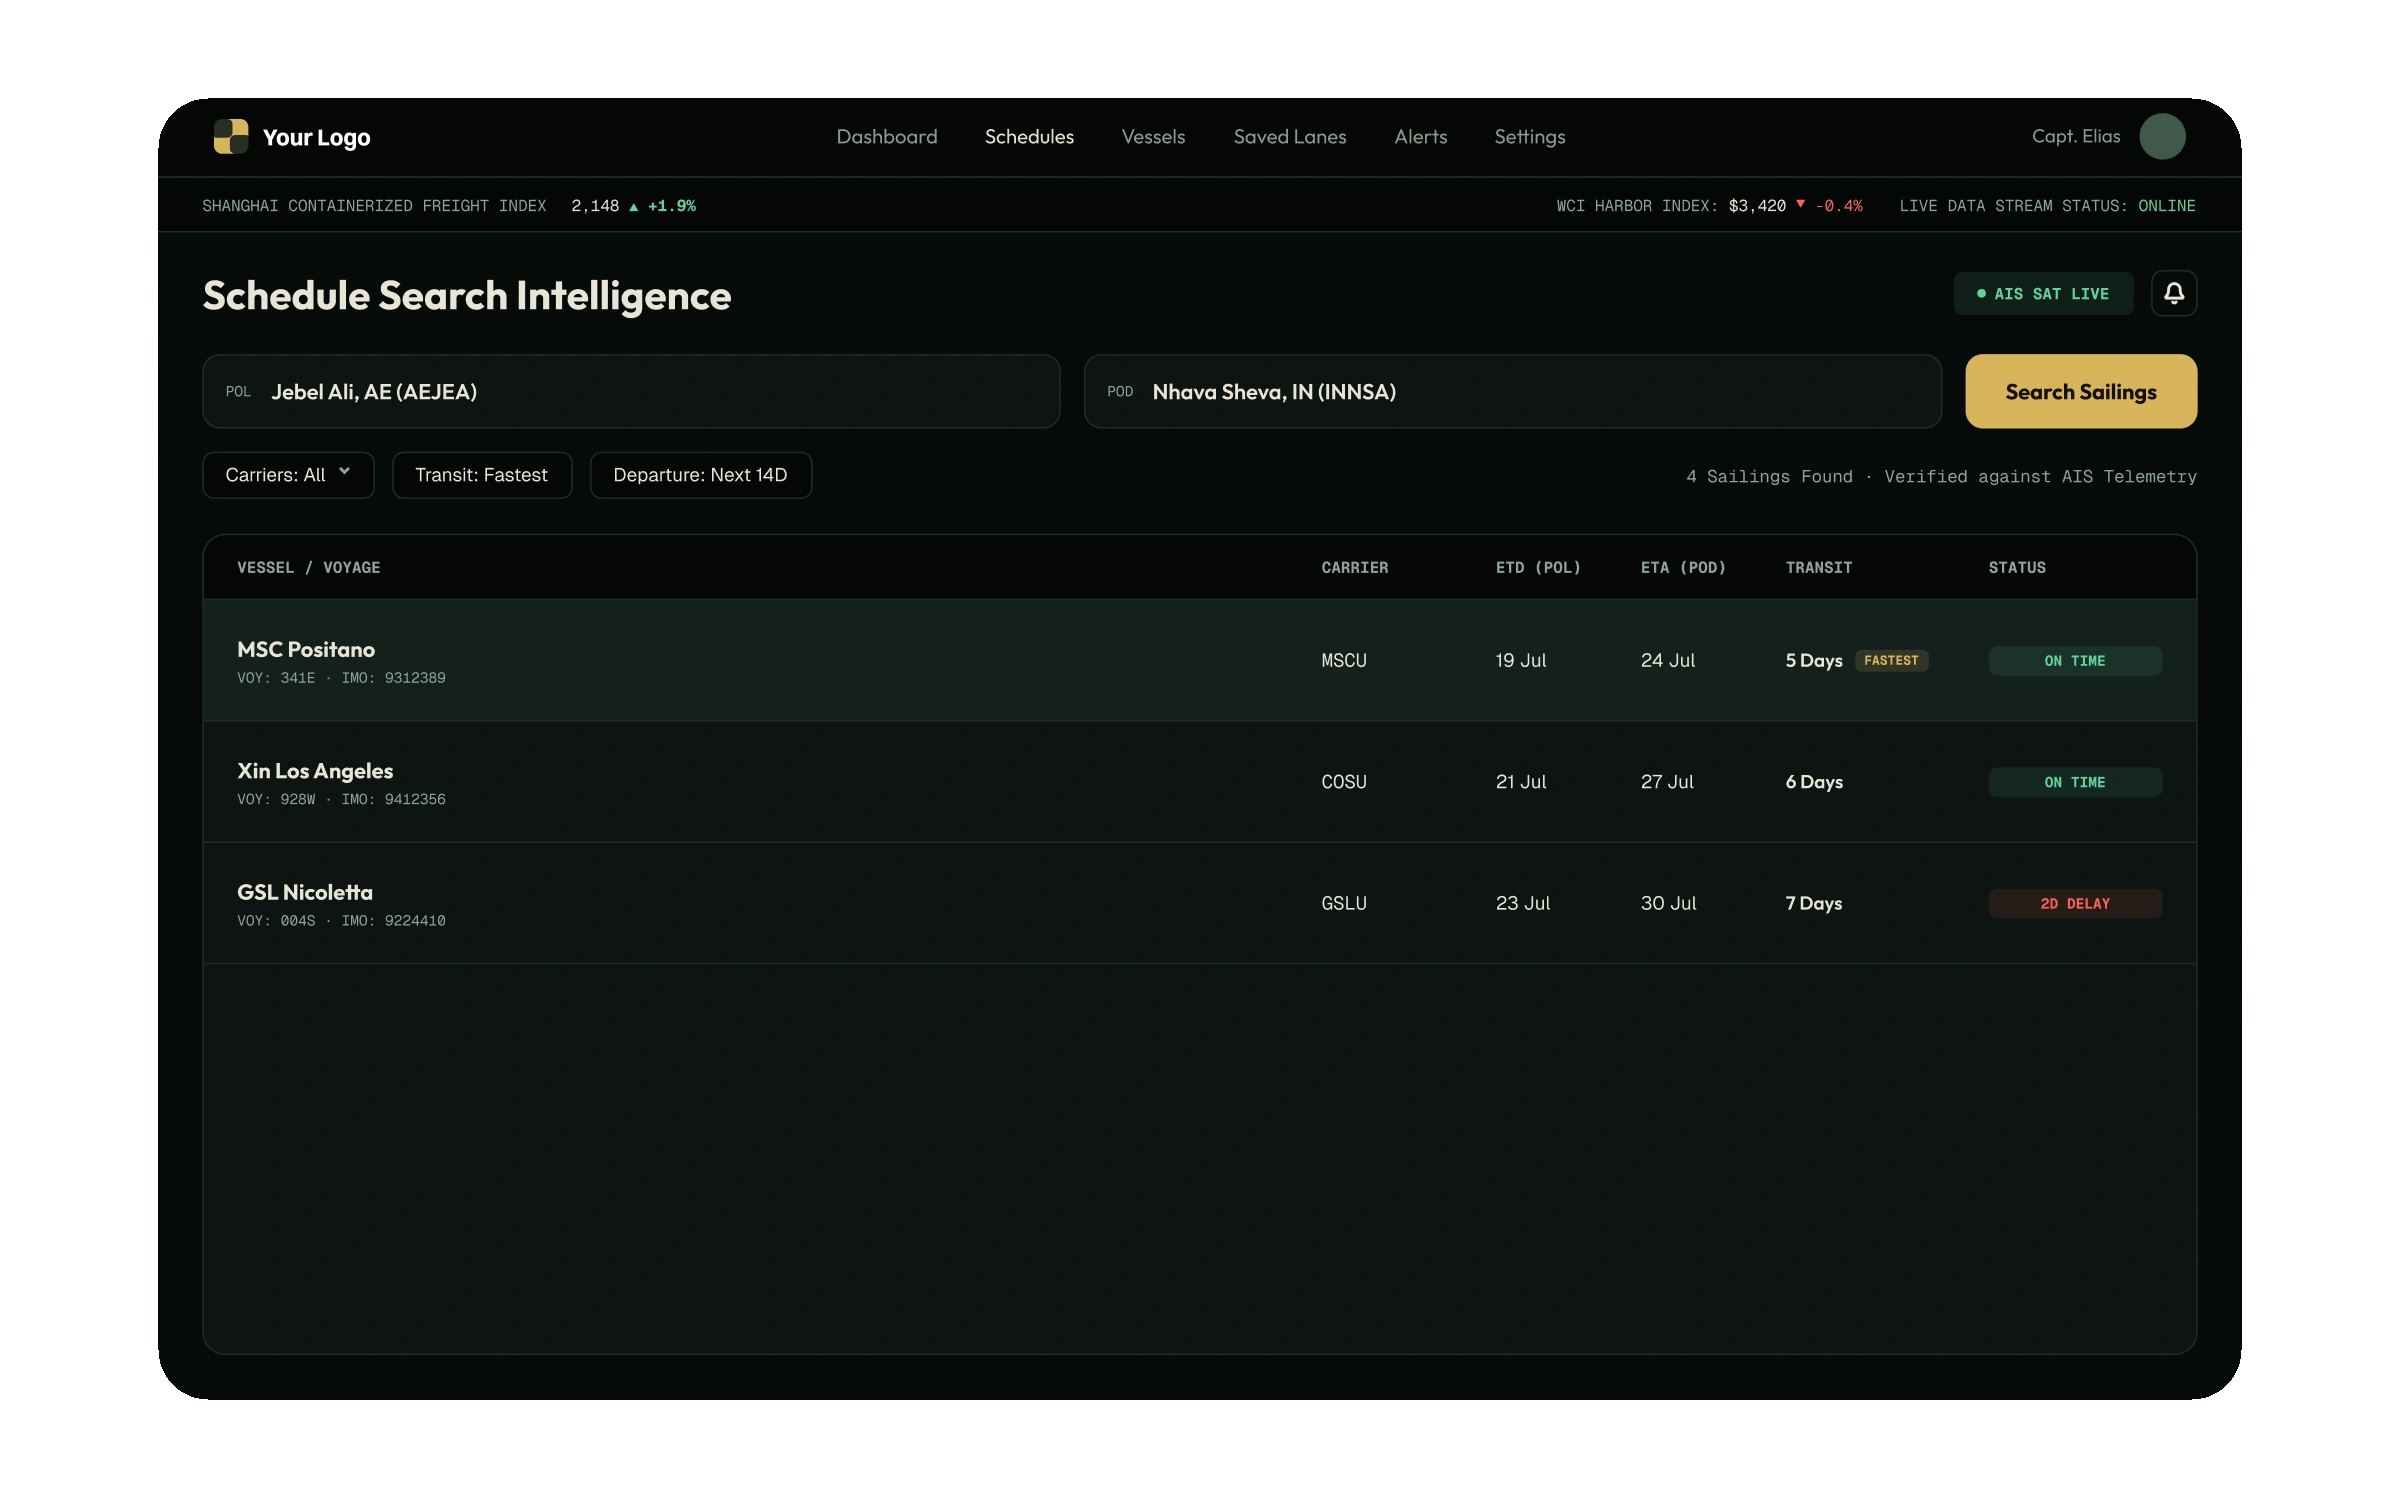This screenshot has height=1498, width=2400.
Task: Sort by the VESSEL / VOYAGE column header
Action: coord(309,568)
